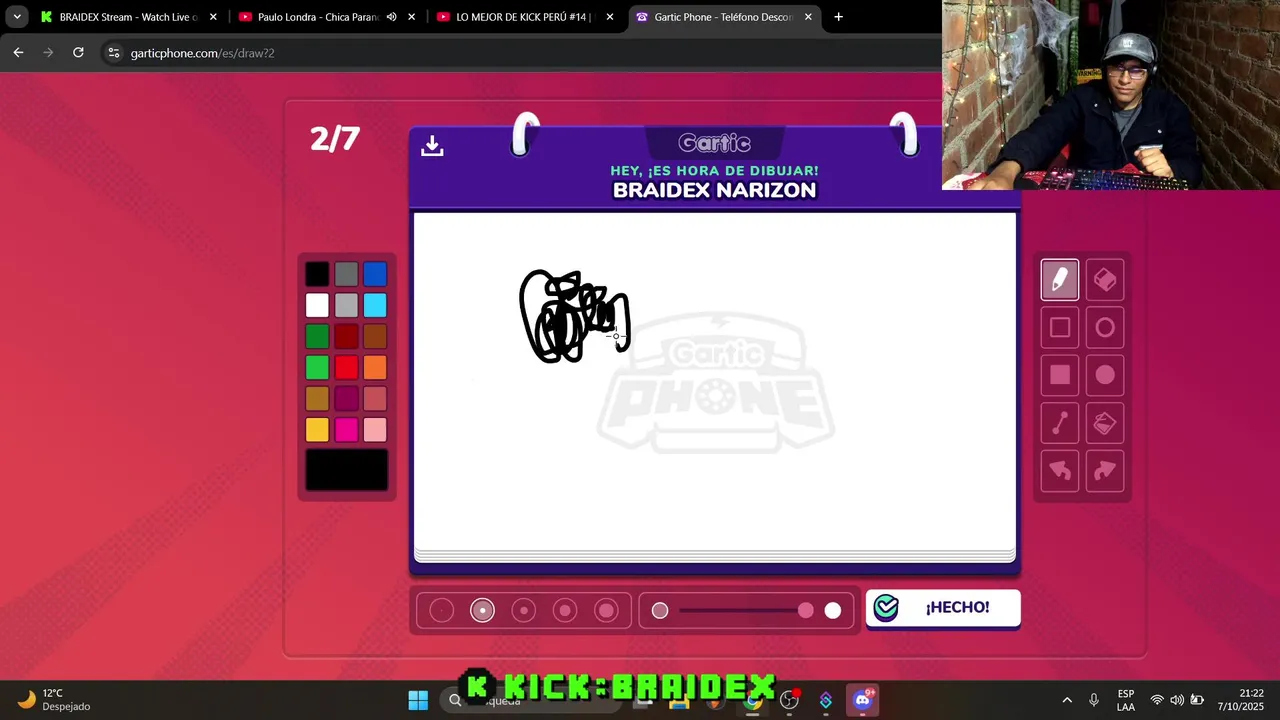Pick the bright red color swatch
This screenshot has height=720, width=1280.
[346, 367]
